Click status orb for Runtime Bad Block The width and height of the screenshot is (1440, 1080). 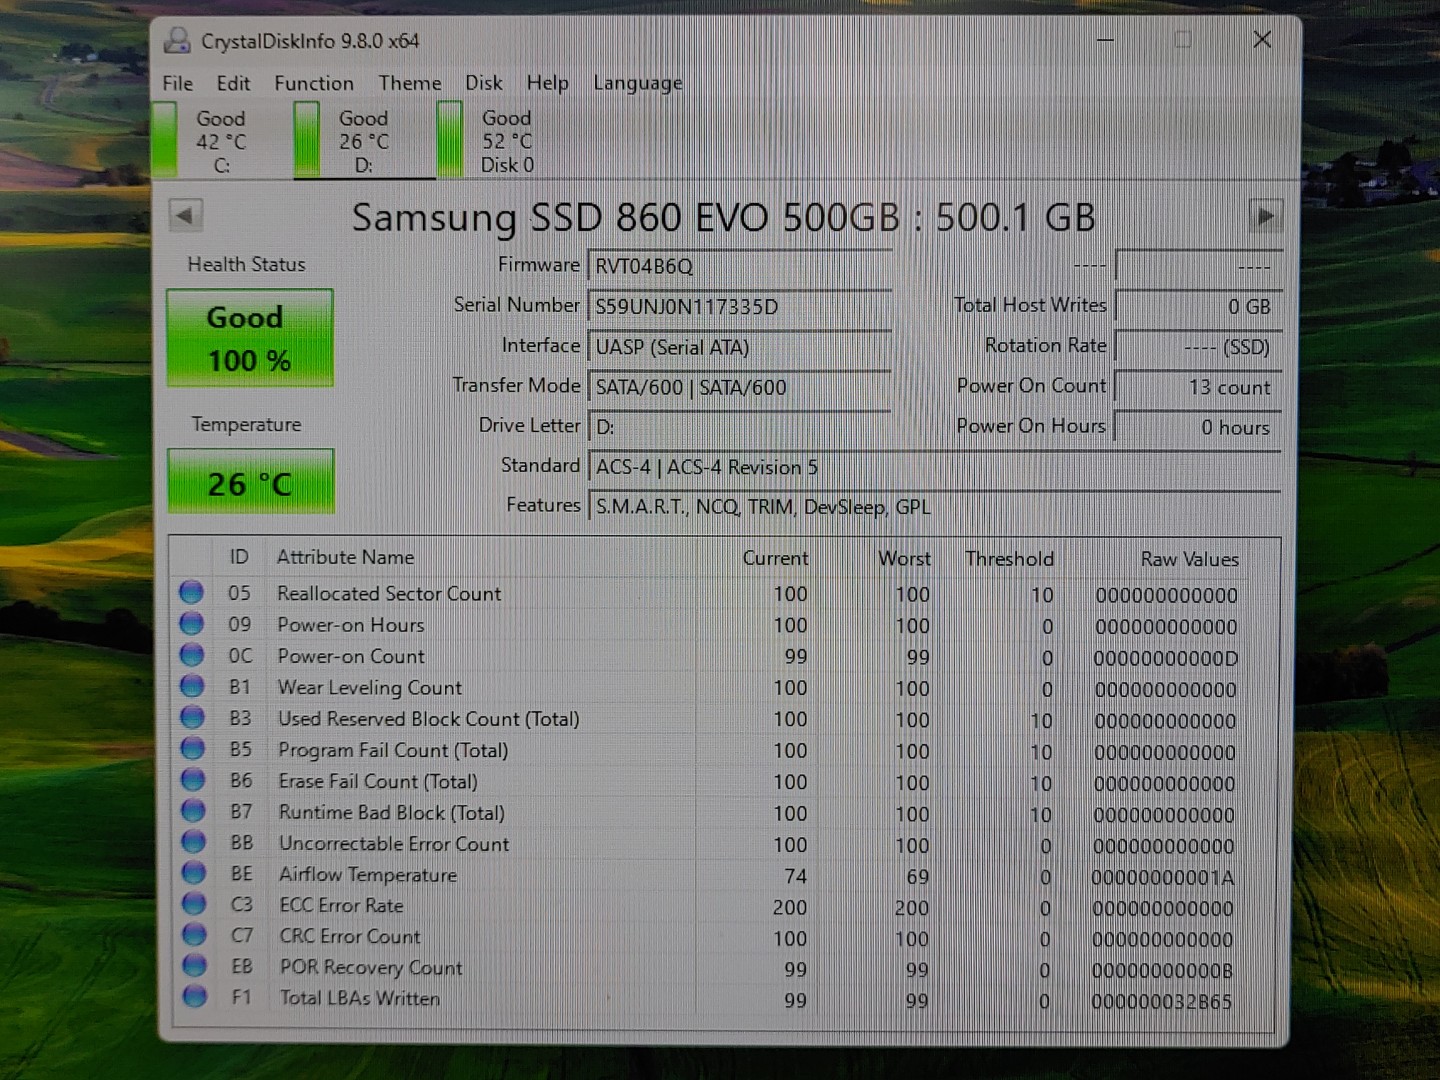pyautogui.click(x=193, y=811)
